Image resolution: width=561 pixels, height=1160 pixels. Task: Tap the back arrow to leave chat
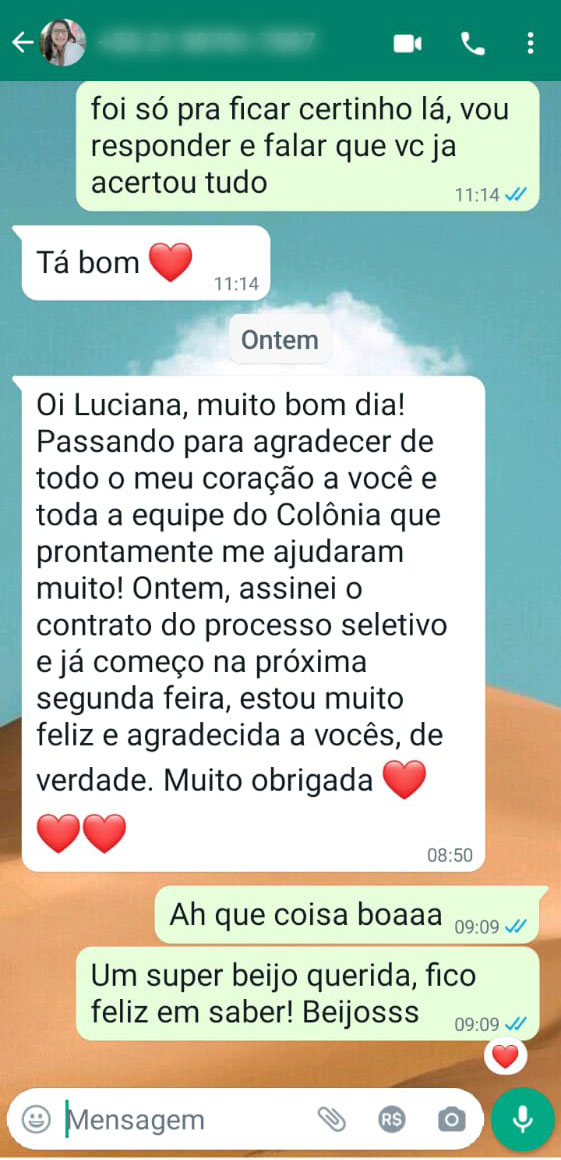22,43
